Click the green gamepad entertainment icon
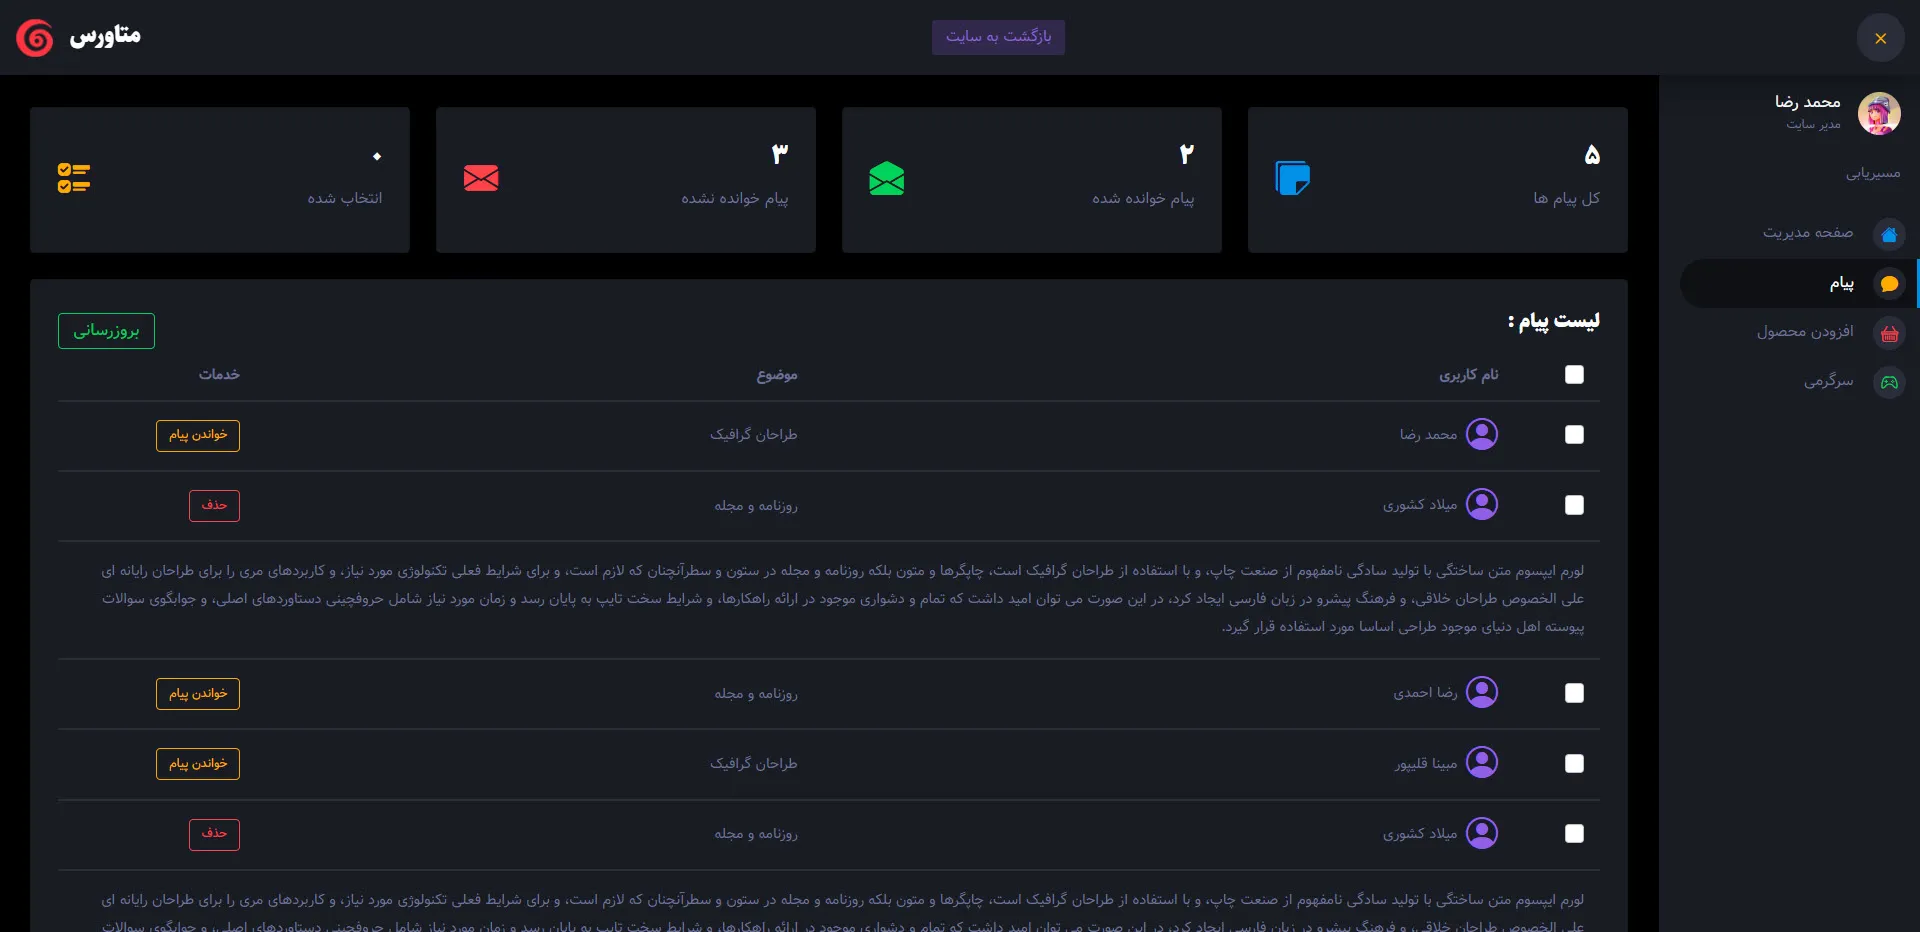The height and width of the screenshot is (932, 1920). tap(1889, 382)
